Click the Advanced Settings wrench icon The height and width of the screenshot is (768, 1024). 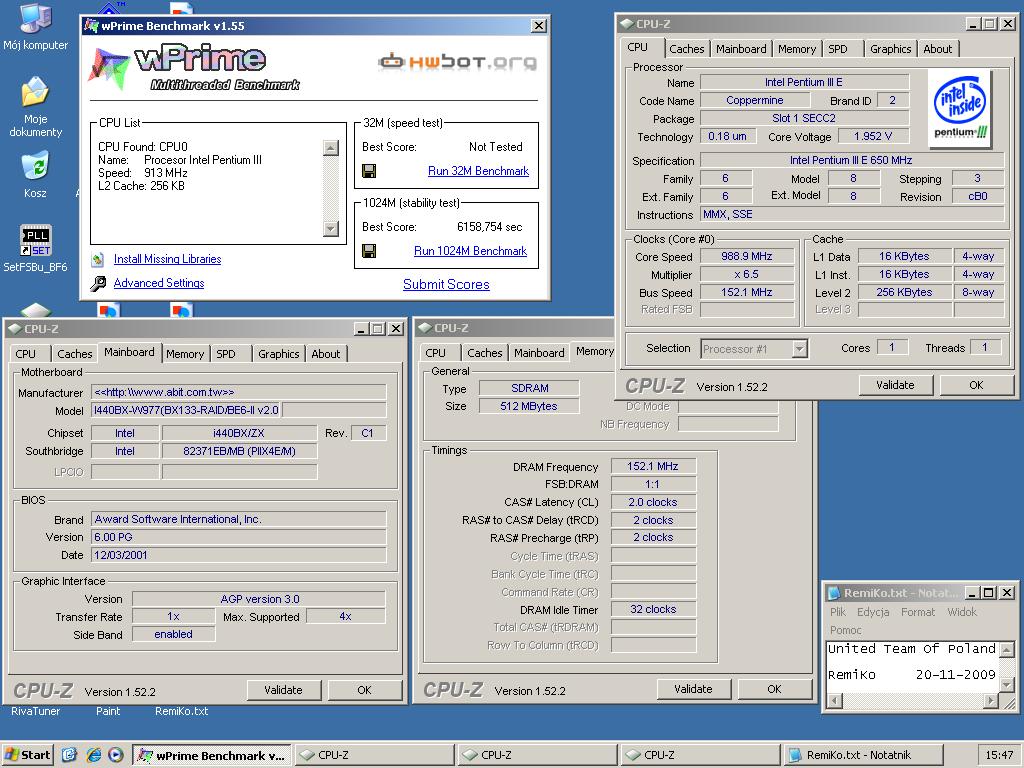click(x=98, y=283)
